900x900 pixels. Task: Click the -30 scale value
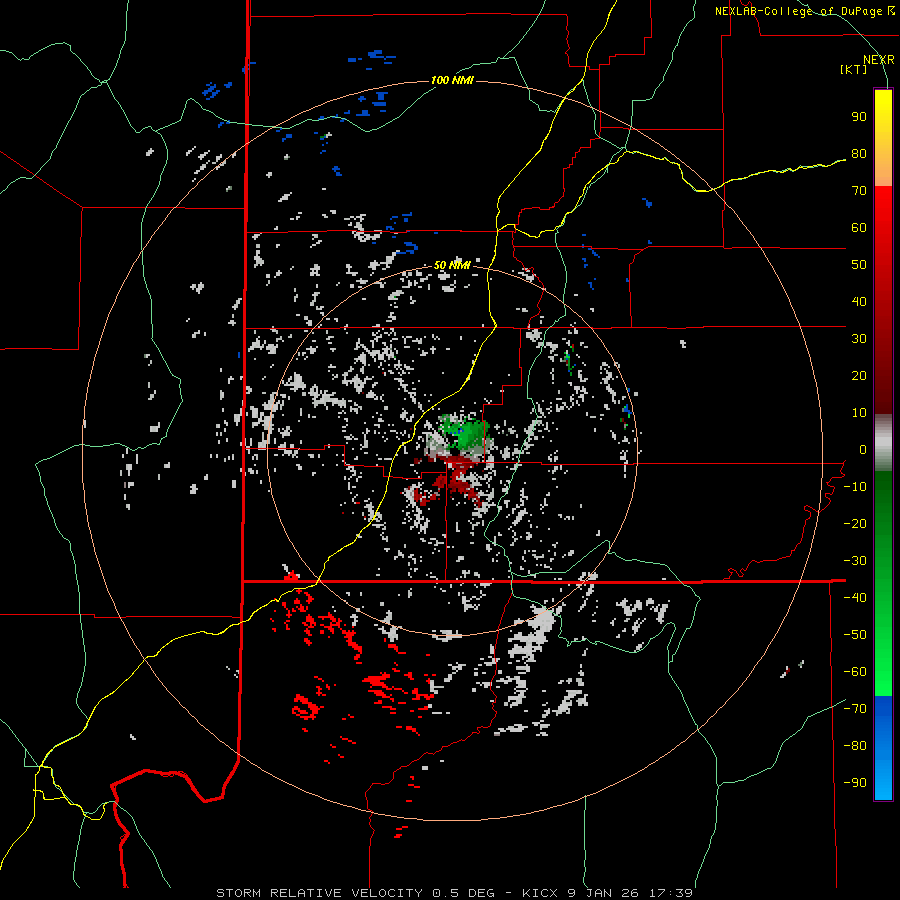point(855,561)
